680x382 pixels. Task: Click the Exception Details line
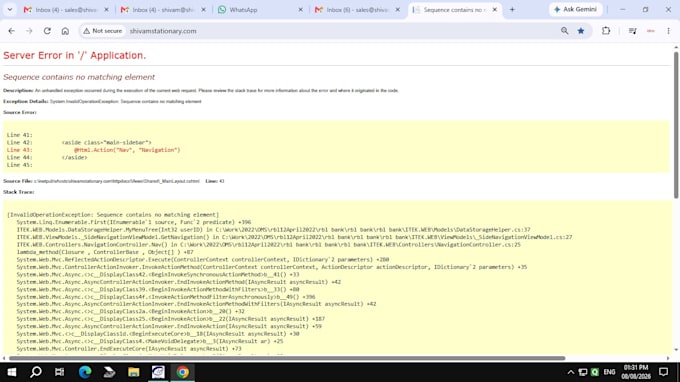coord(102,101)
